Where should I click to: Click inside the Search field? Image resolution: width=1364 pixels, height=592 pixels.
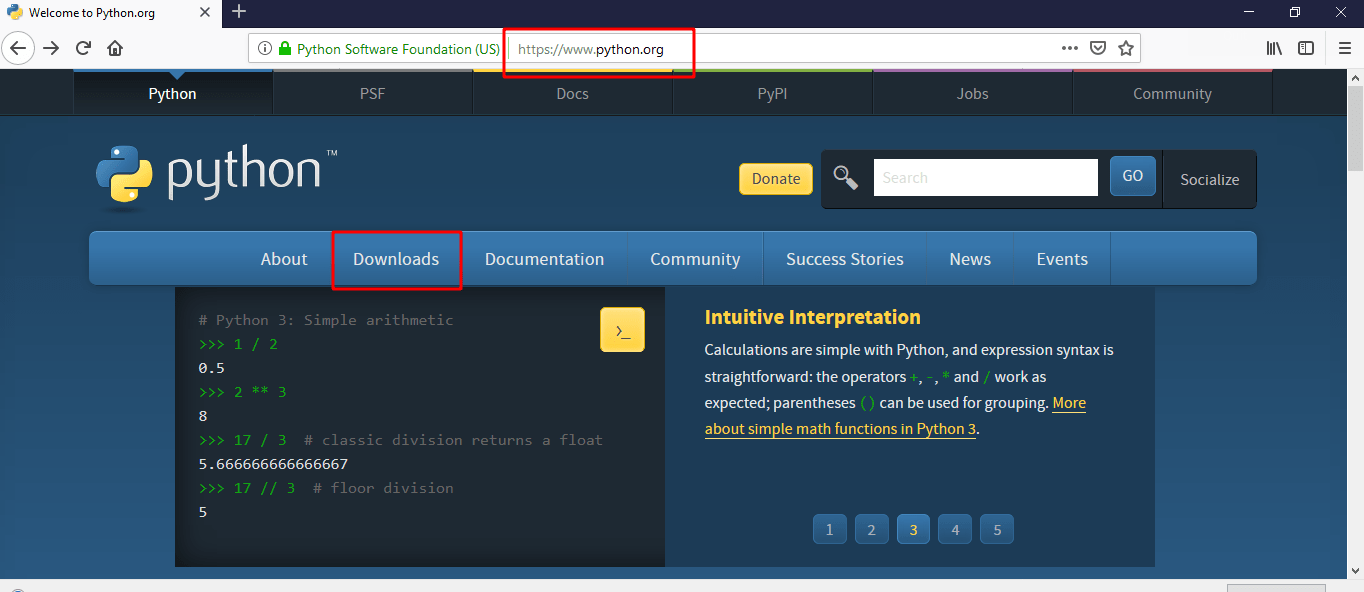(x=985, y=177)
